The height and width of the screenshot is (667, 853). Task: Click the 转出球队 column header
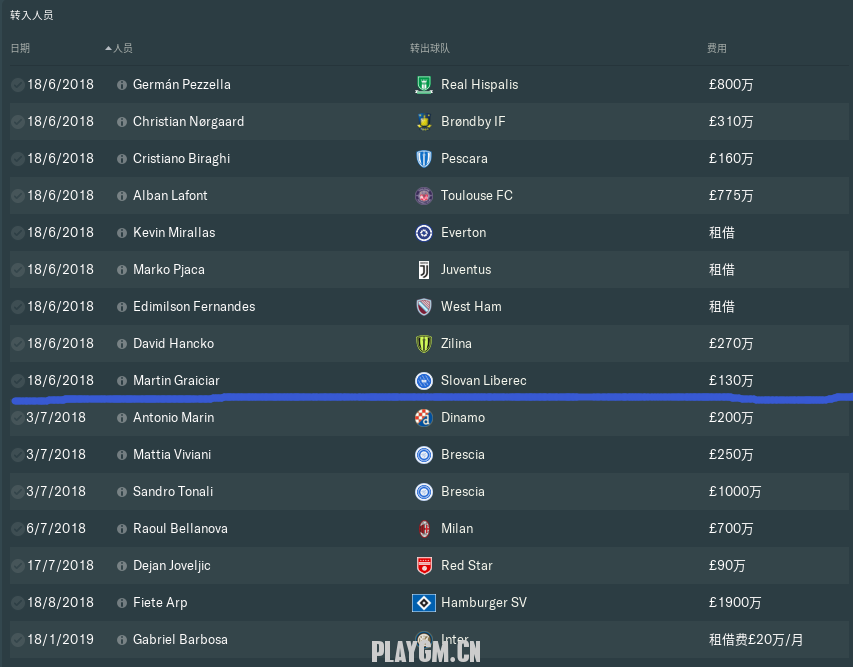point(430,48)
